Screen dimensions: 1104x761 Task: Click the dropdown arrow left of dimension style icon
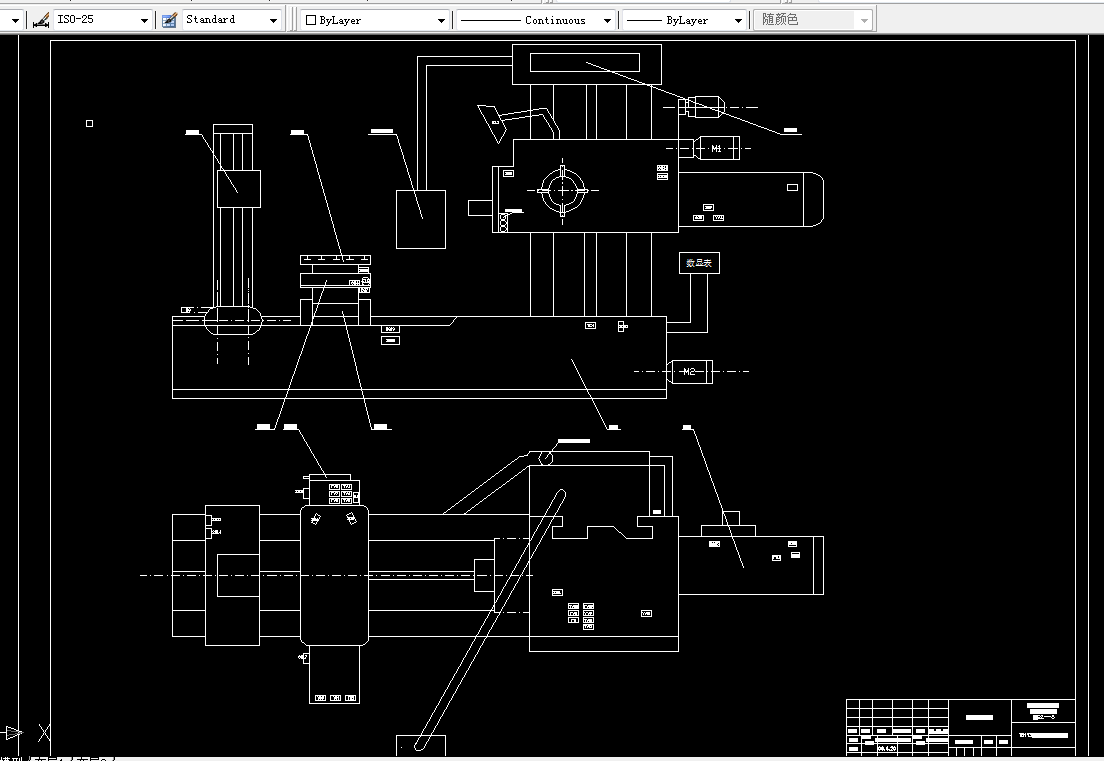point(14,20)
